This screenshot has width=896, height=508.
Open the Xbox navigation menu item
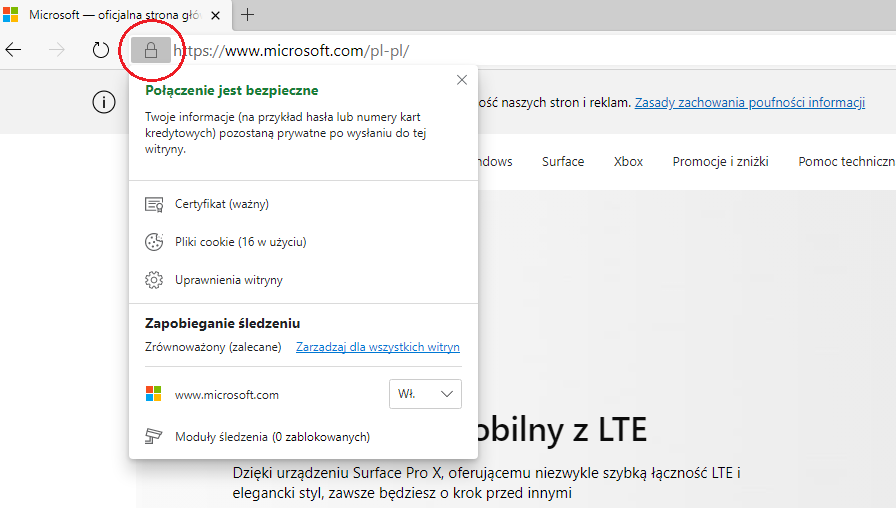pyautogui.click(x=628, y=161)
